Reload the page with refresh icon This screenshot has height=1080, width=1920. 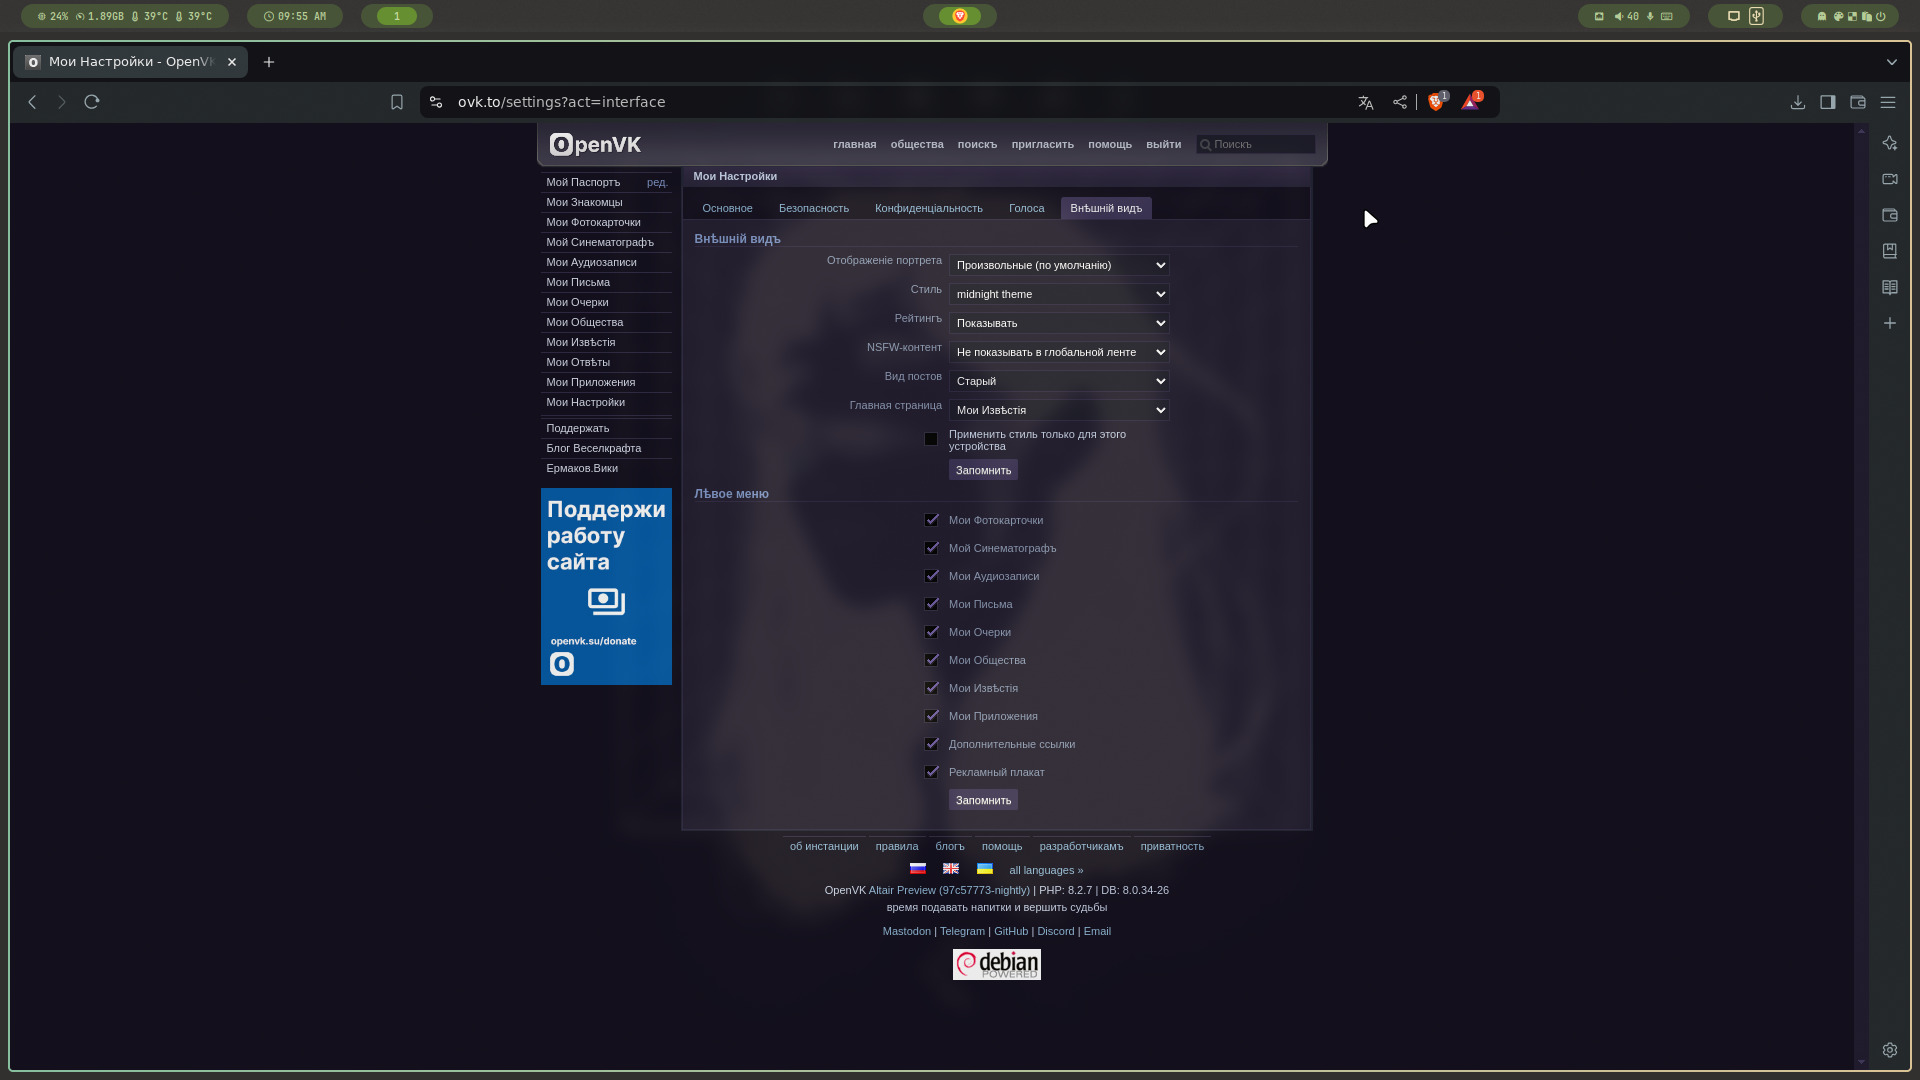tap(92, 102)
